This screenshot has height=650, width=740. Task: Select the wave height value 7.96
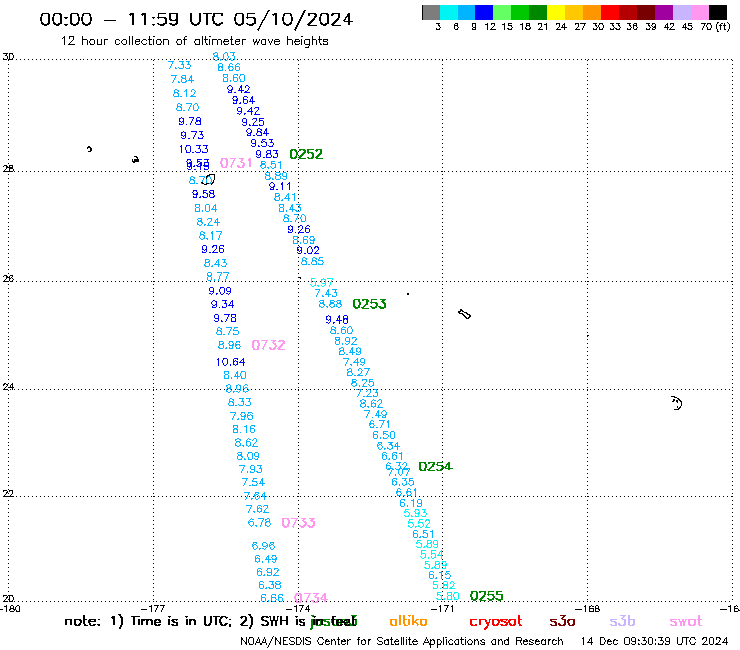242,416
